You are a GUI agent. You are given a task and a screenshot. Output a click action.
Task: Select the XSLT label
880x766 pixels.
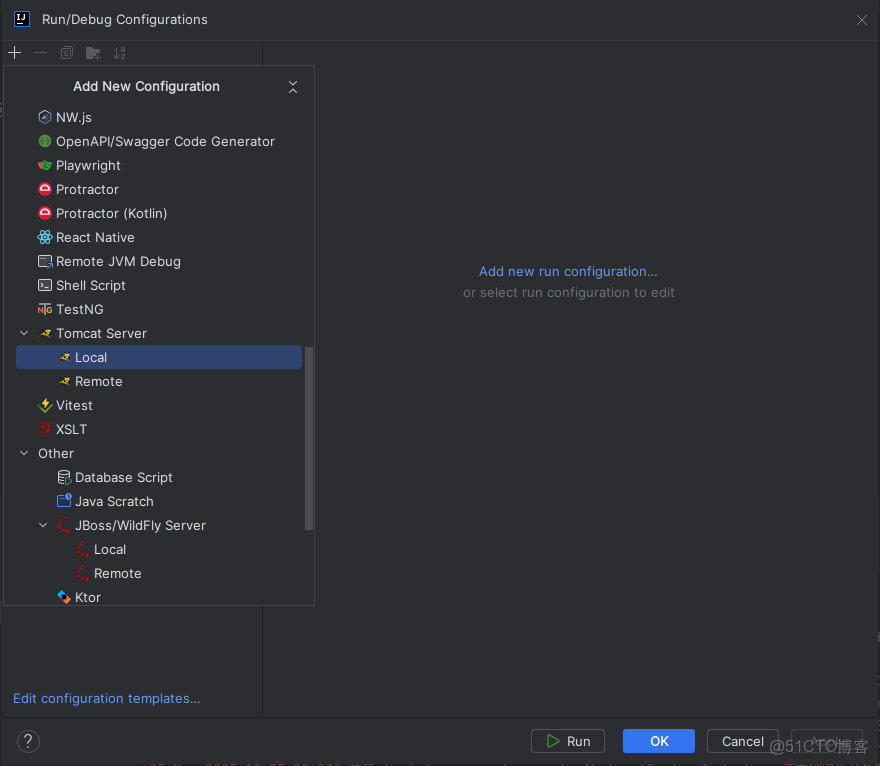(71, 429)
